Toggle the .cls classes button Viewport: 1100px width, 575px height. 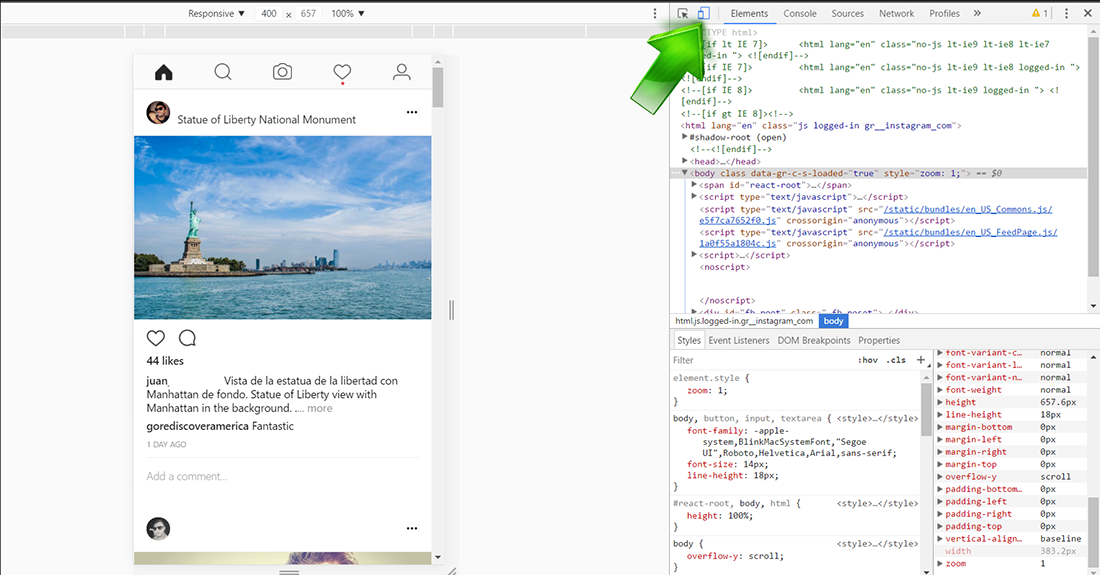[895, 360]
